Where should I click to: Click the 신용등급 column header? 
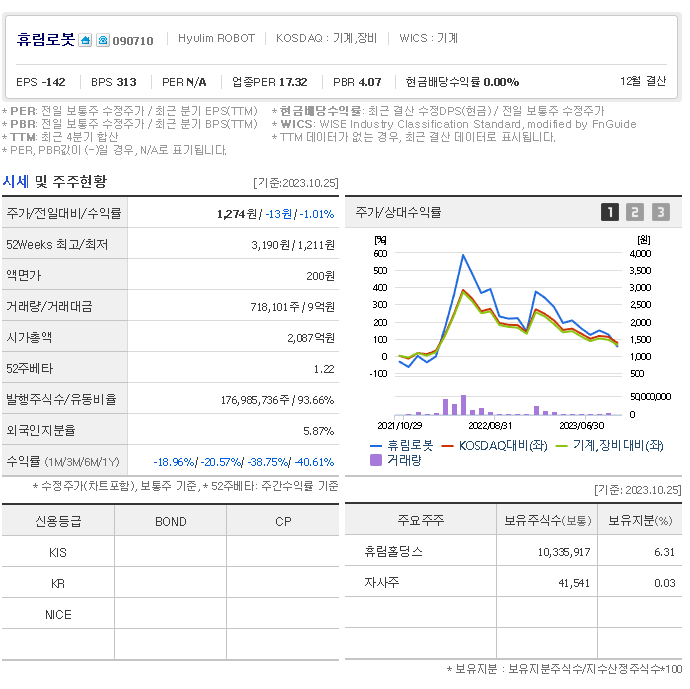click(58, 521)
